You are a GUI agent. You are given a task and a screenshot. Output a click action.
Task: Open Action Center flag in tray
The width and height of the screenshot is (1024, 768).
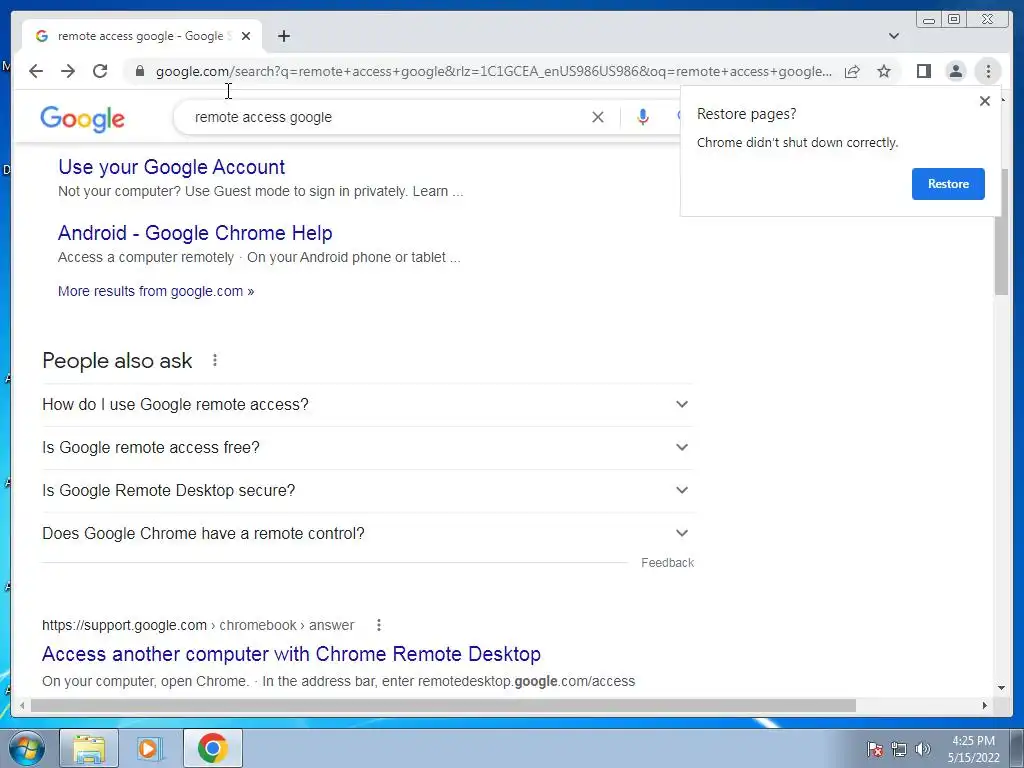(875, 749)
